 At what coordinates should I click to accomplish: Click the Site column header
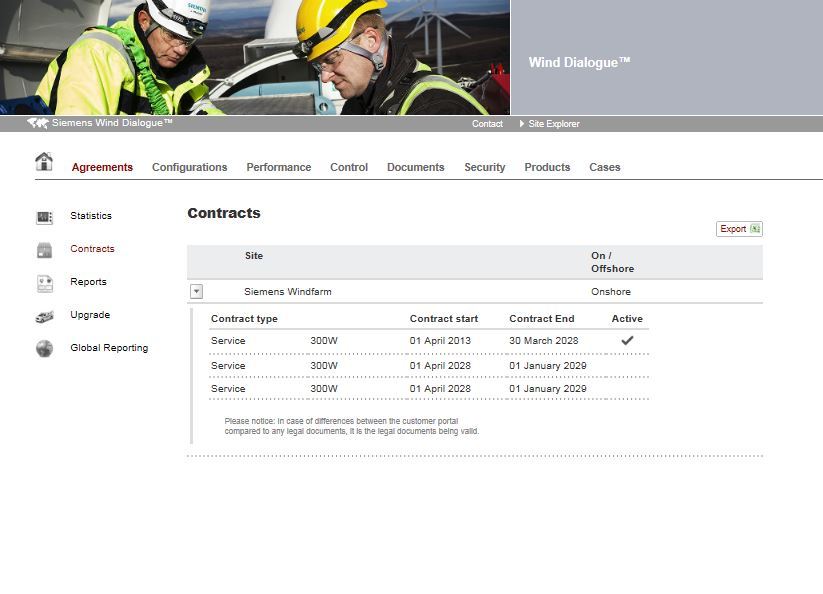(x=254, y=256)
